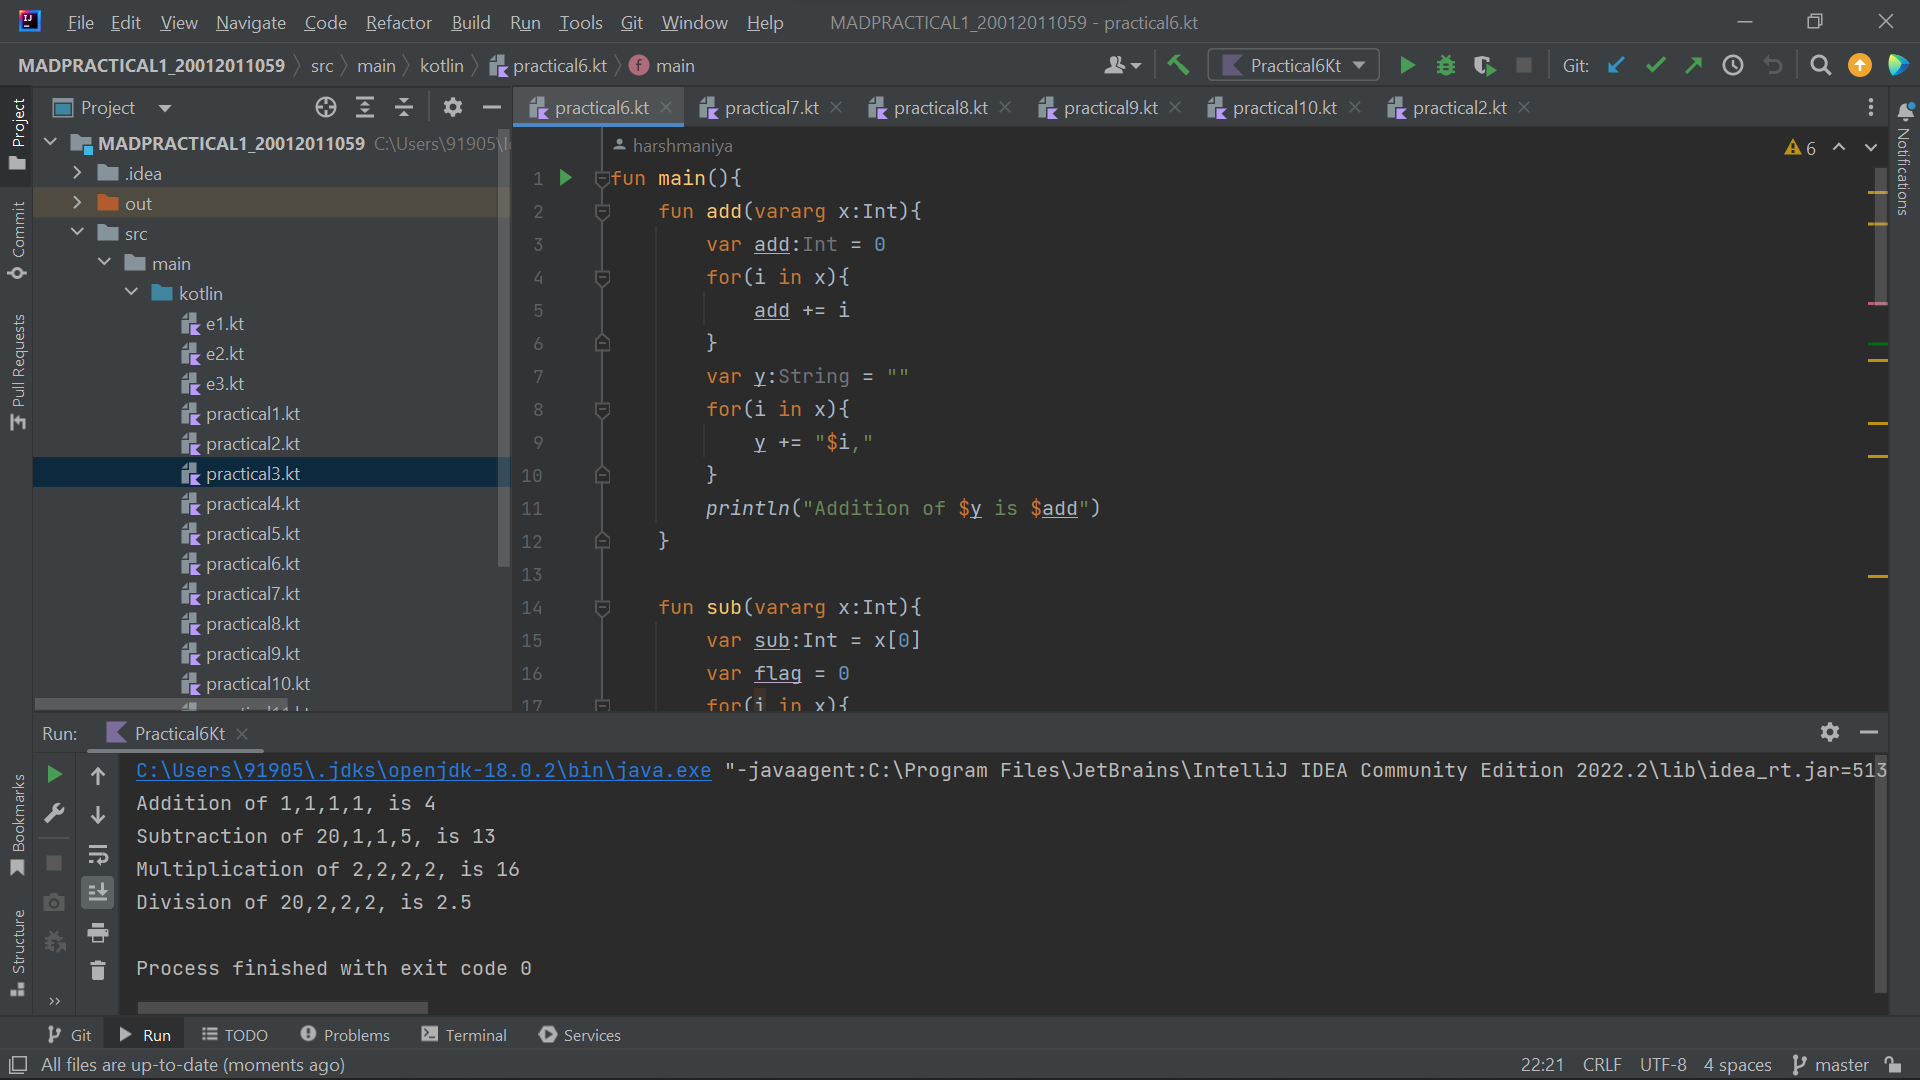Screen dimensions: 1920x1080
Task: Run main from gutter play arrow
Action: [565, 178]
